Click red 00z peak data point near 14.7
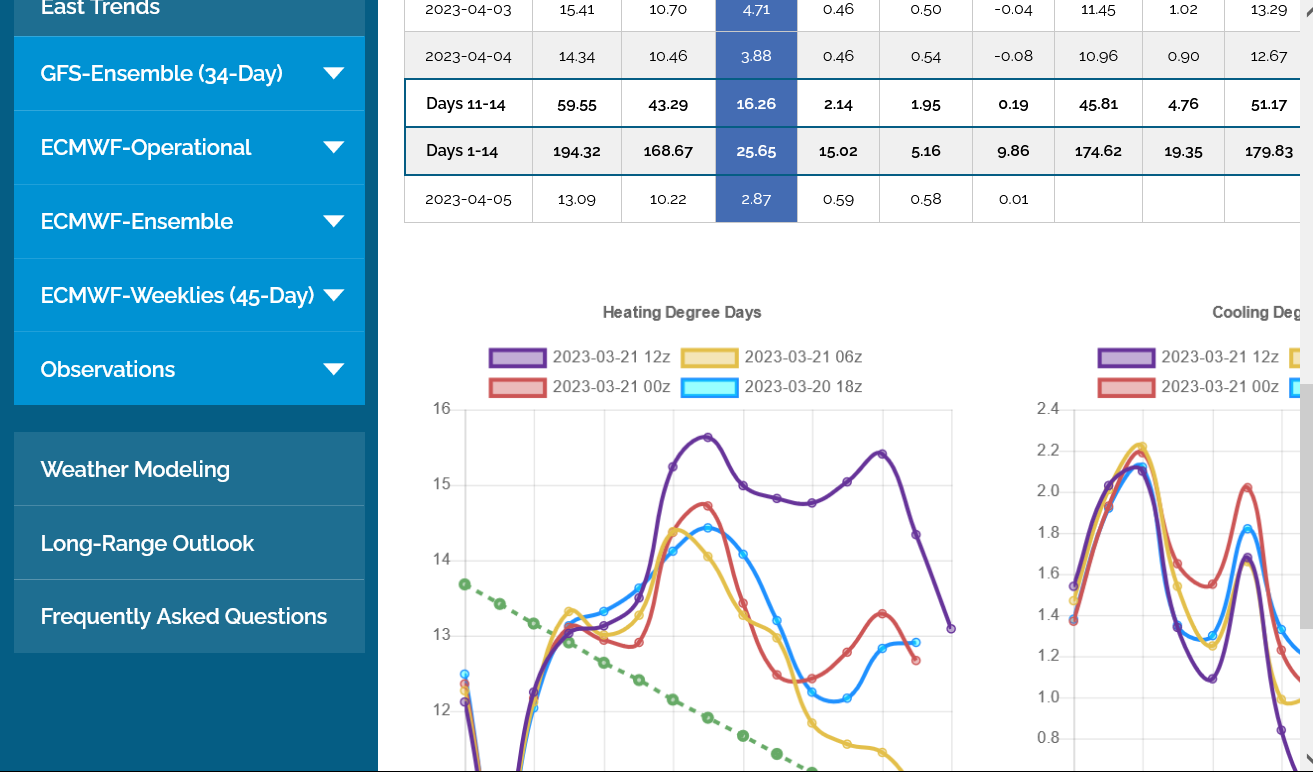The width and height of the screenshot is (1313, 778). (708, 506)
